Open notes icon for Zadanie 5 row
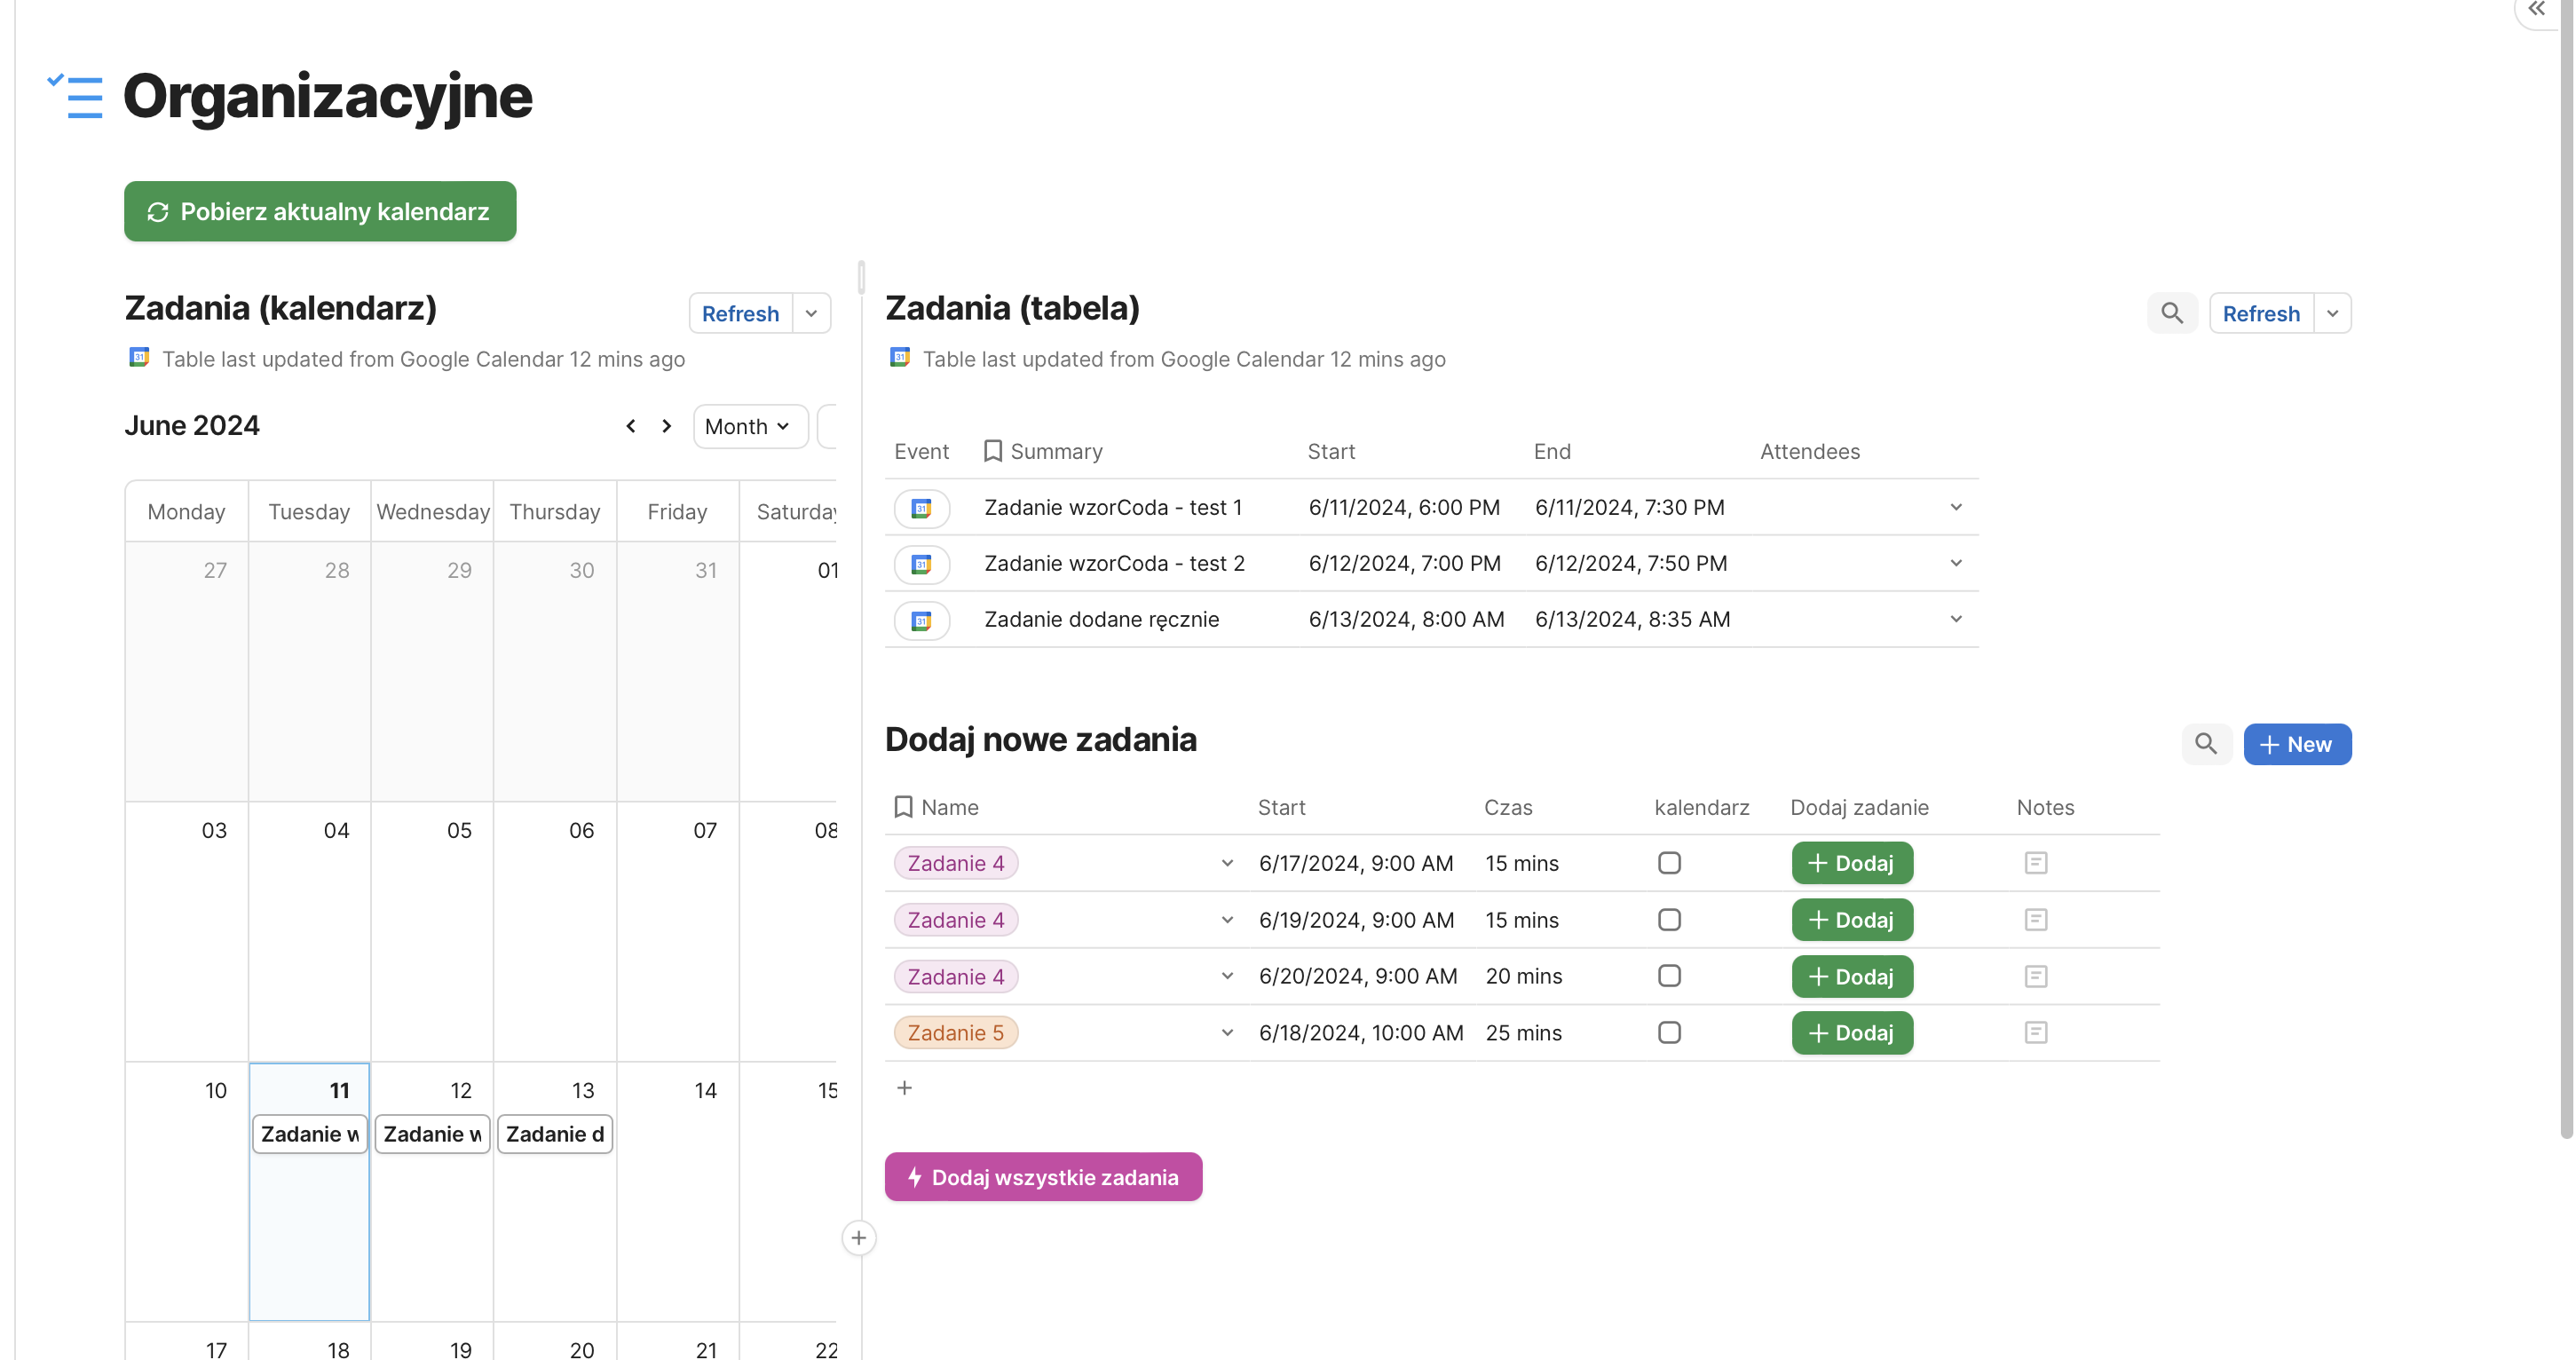This screenshot has height=1360, width=2576. tap(2035, 1032)
